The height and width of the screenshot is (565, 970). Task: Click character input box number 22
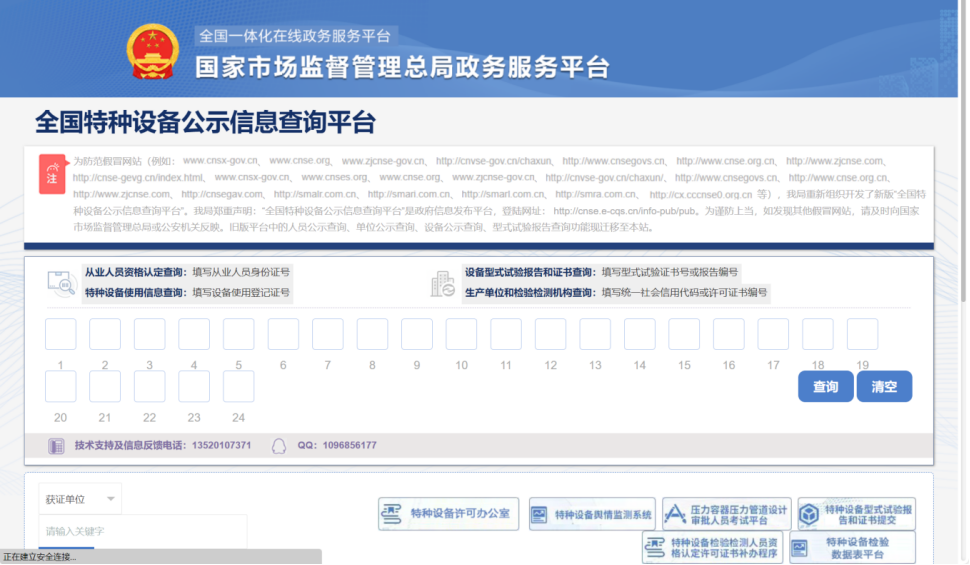pos(150,386)
